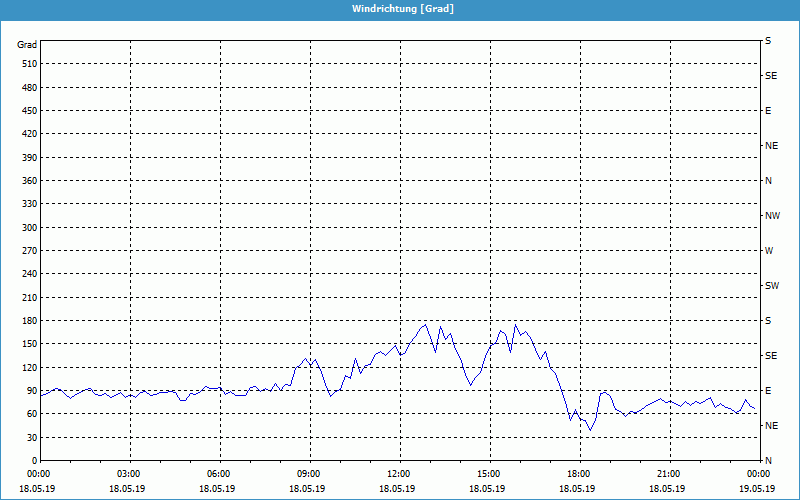Screen dimensions: 800x500
Task: Click the SW compass label on the right axis
Action: click(771, 286)
